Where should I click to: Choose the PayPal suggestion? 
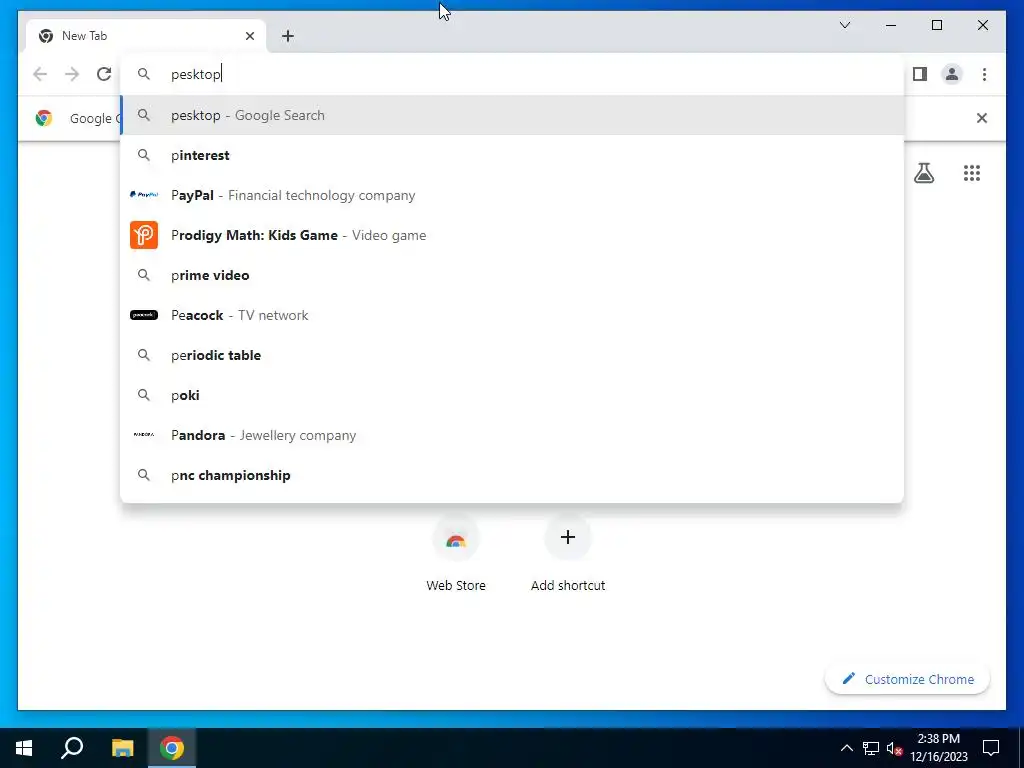click(x=512, y=195)
